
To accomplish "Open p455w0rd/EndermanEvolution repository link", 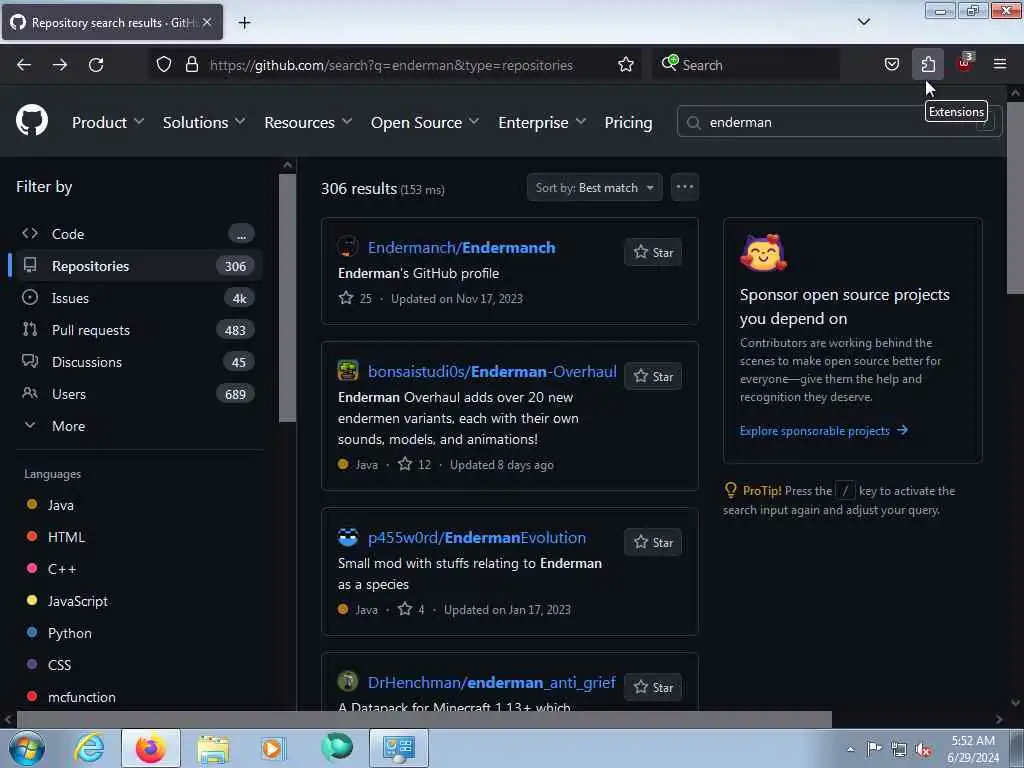I will tap(477, 537).
